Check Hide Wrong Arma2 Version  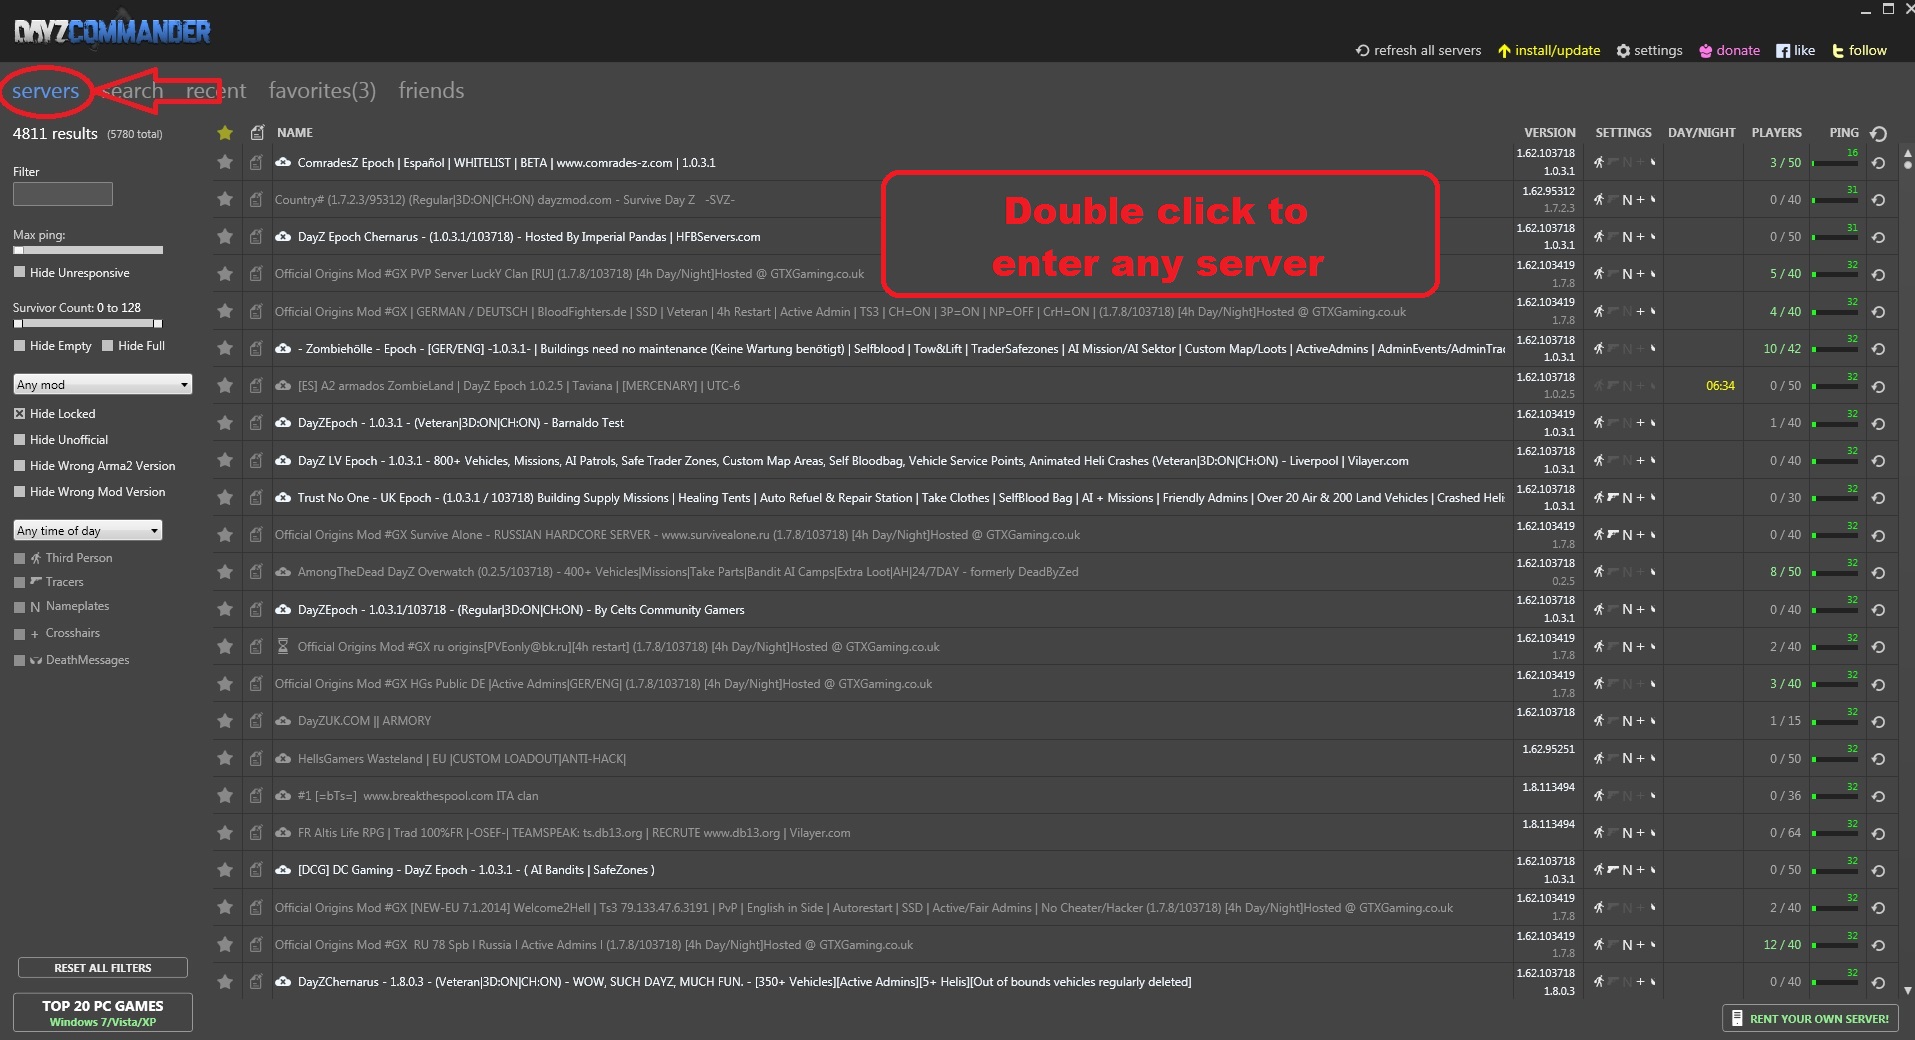(x=19, y=465)
